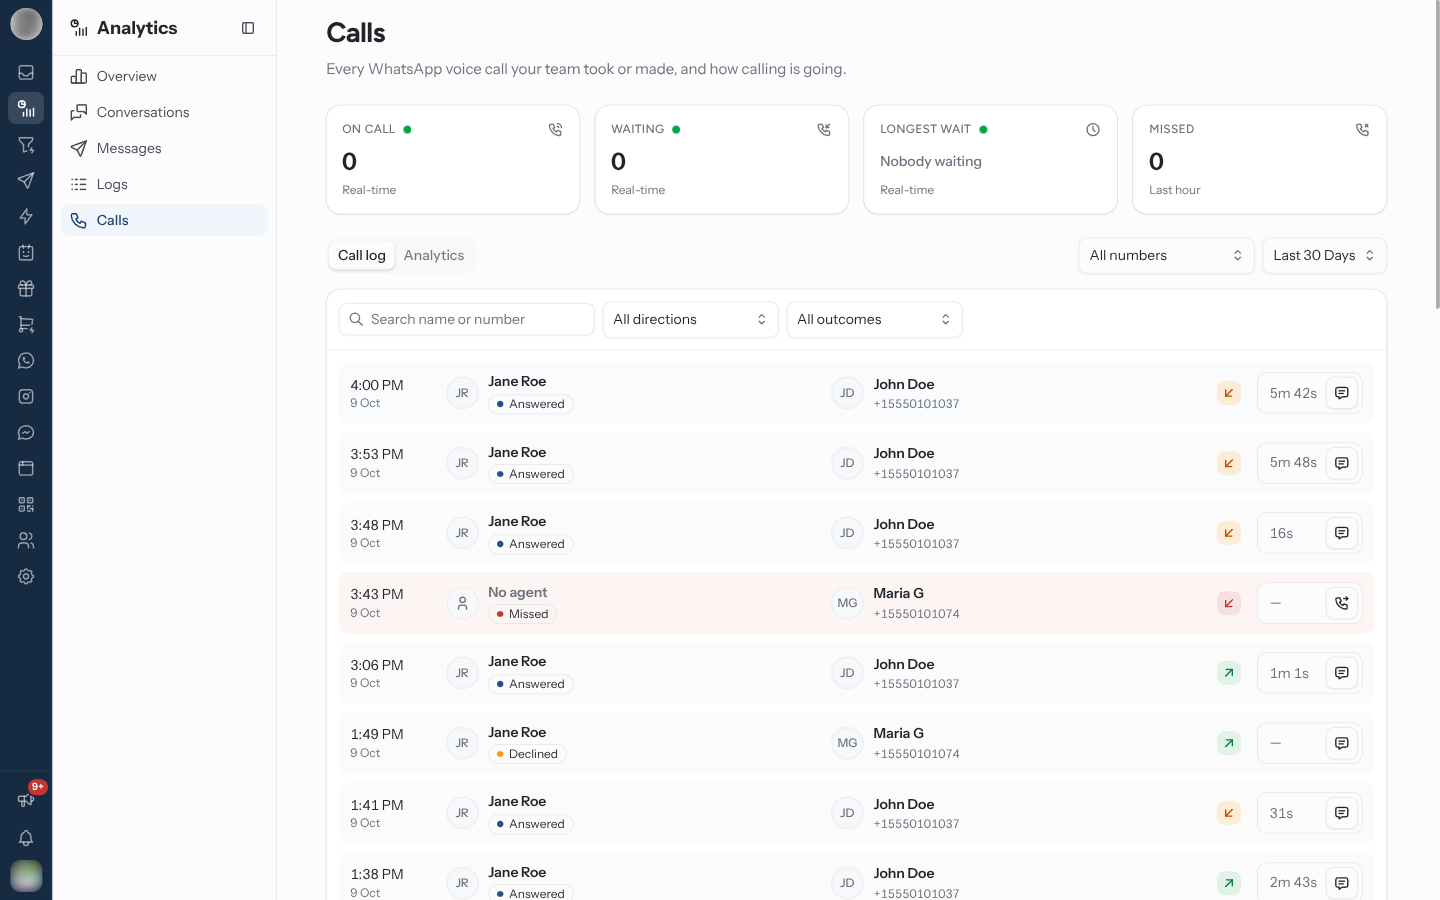Open the message icon for the 4:00 PM call
This screenshot has height=900, width=1440.
(x=1342, y=393)
